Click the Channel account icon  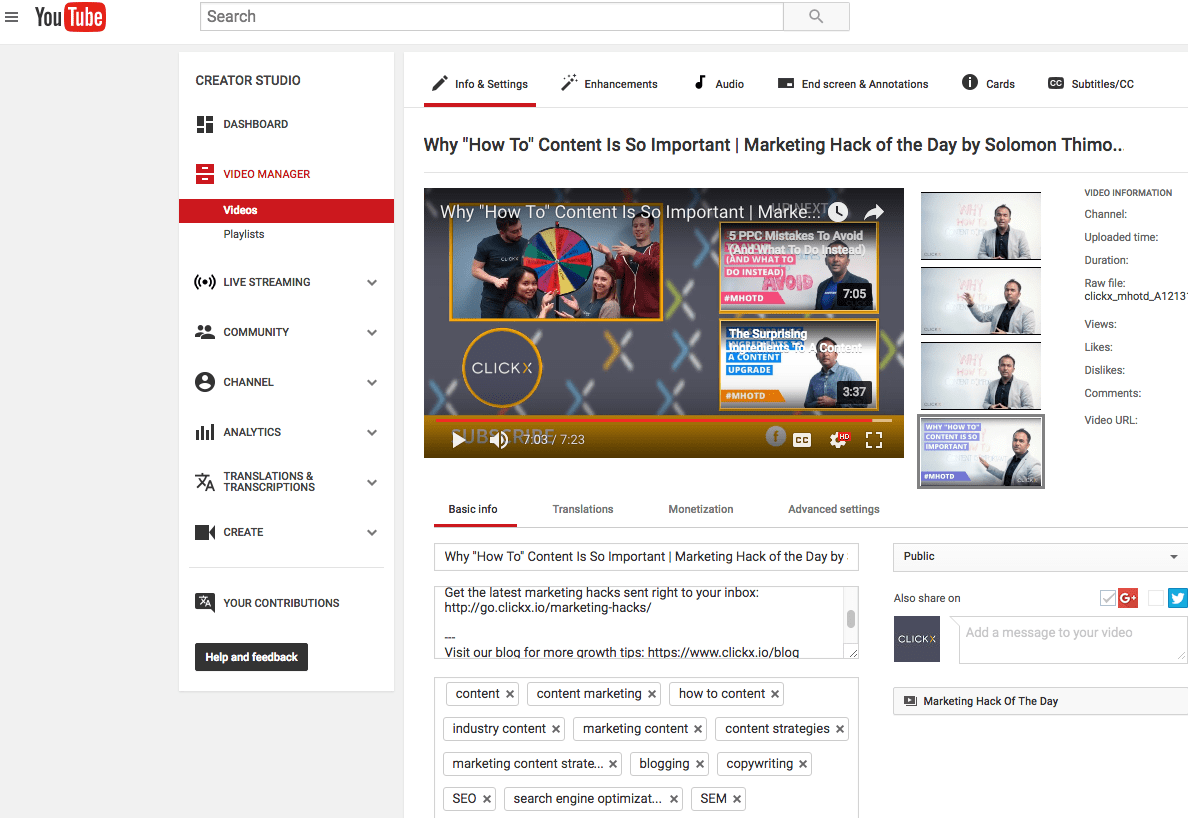coord(205,382)
